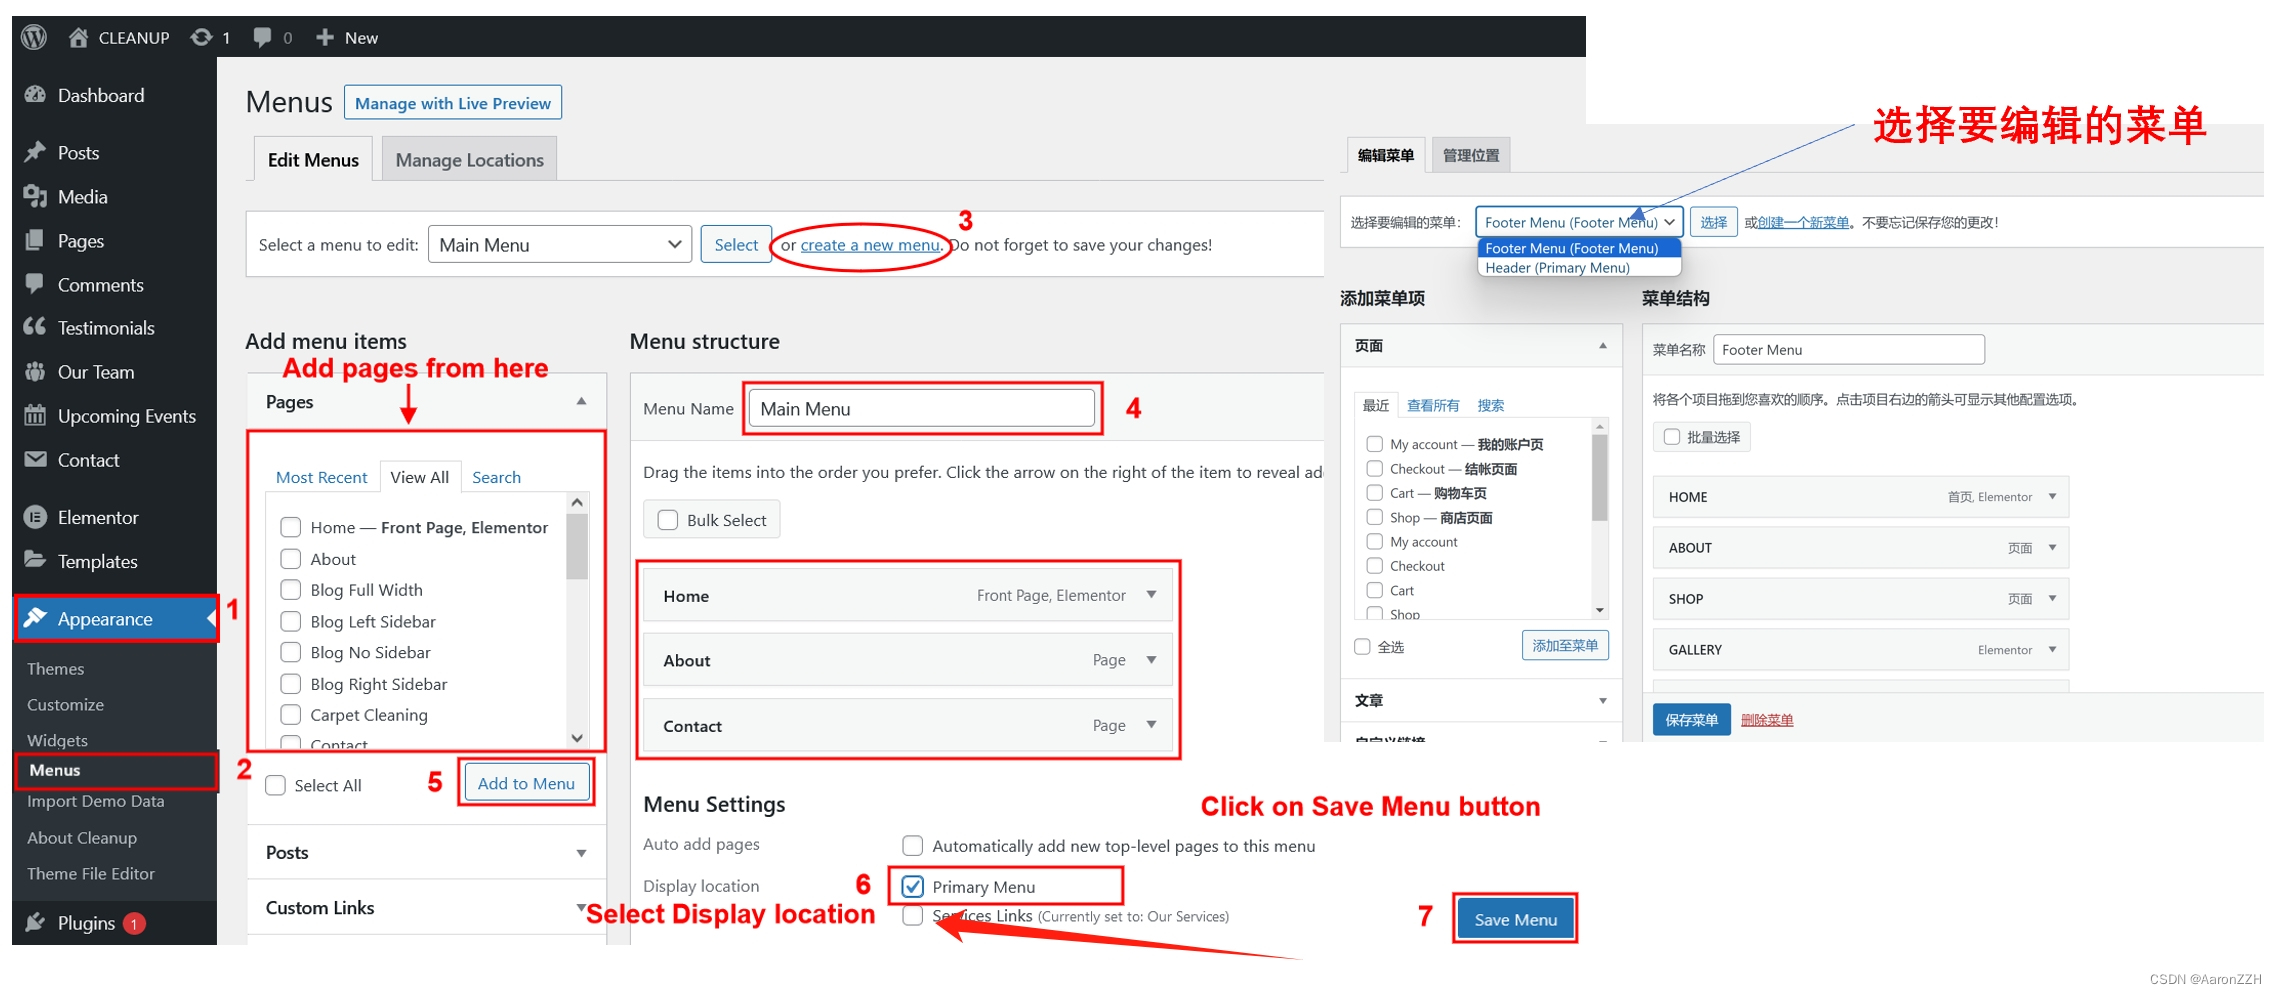
Task: Click the 菜单名称 Footer Menu field
Action: (1848, 350)
